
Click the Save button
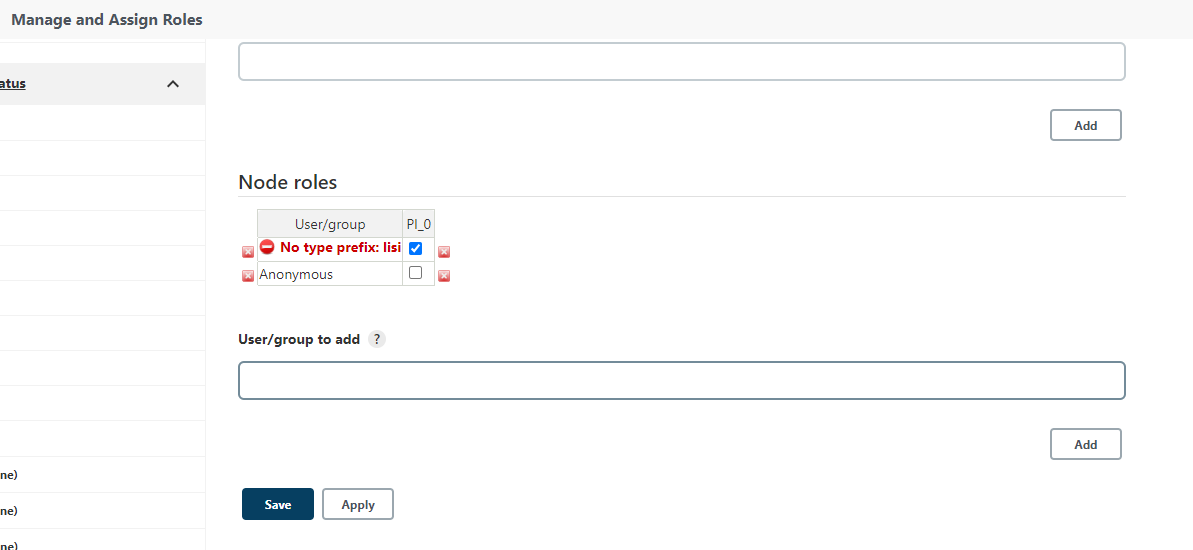[278, 505]
